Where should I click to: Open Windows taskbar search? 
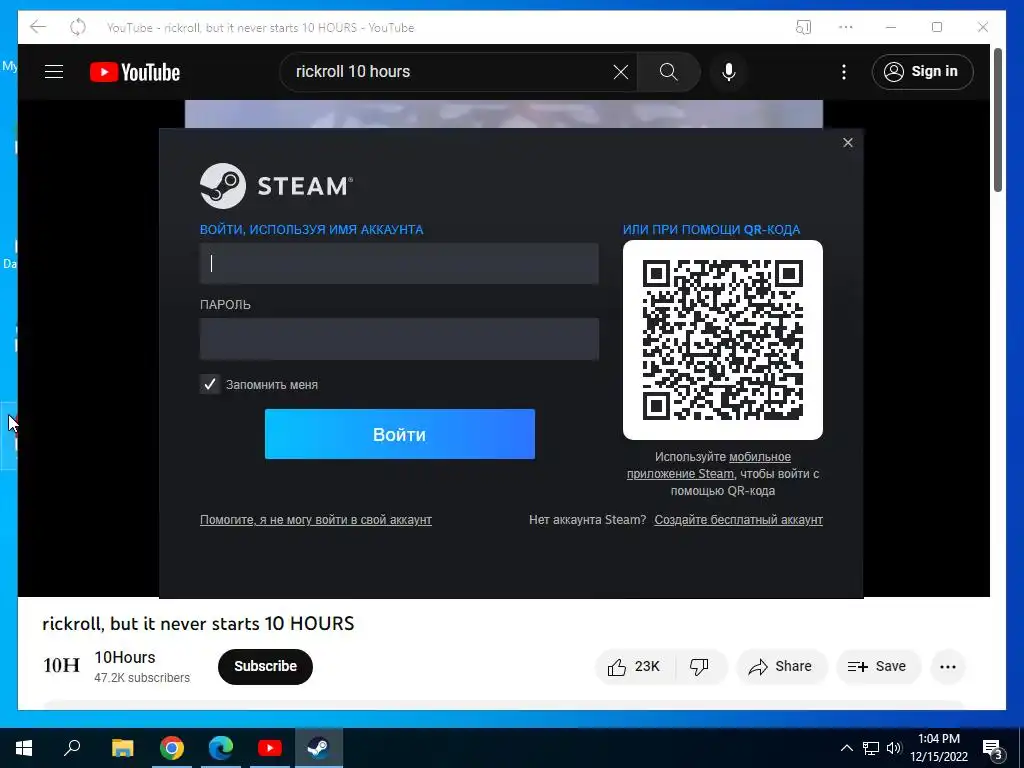click(72, 748)
